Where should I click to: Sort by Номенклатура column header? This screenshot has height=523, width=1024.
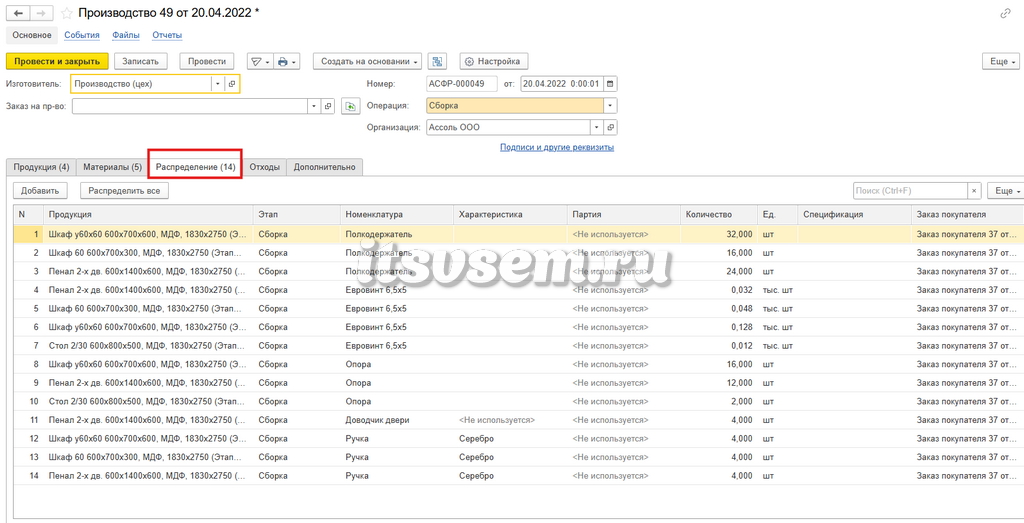pos(397,214)
